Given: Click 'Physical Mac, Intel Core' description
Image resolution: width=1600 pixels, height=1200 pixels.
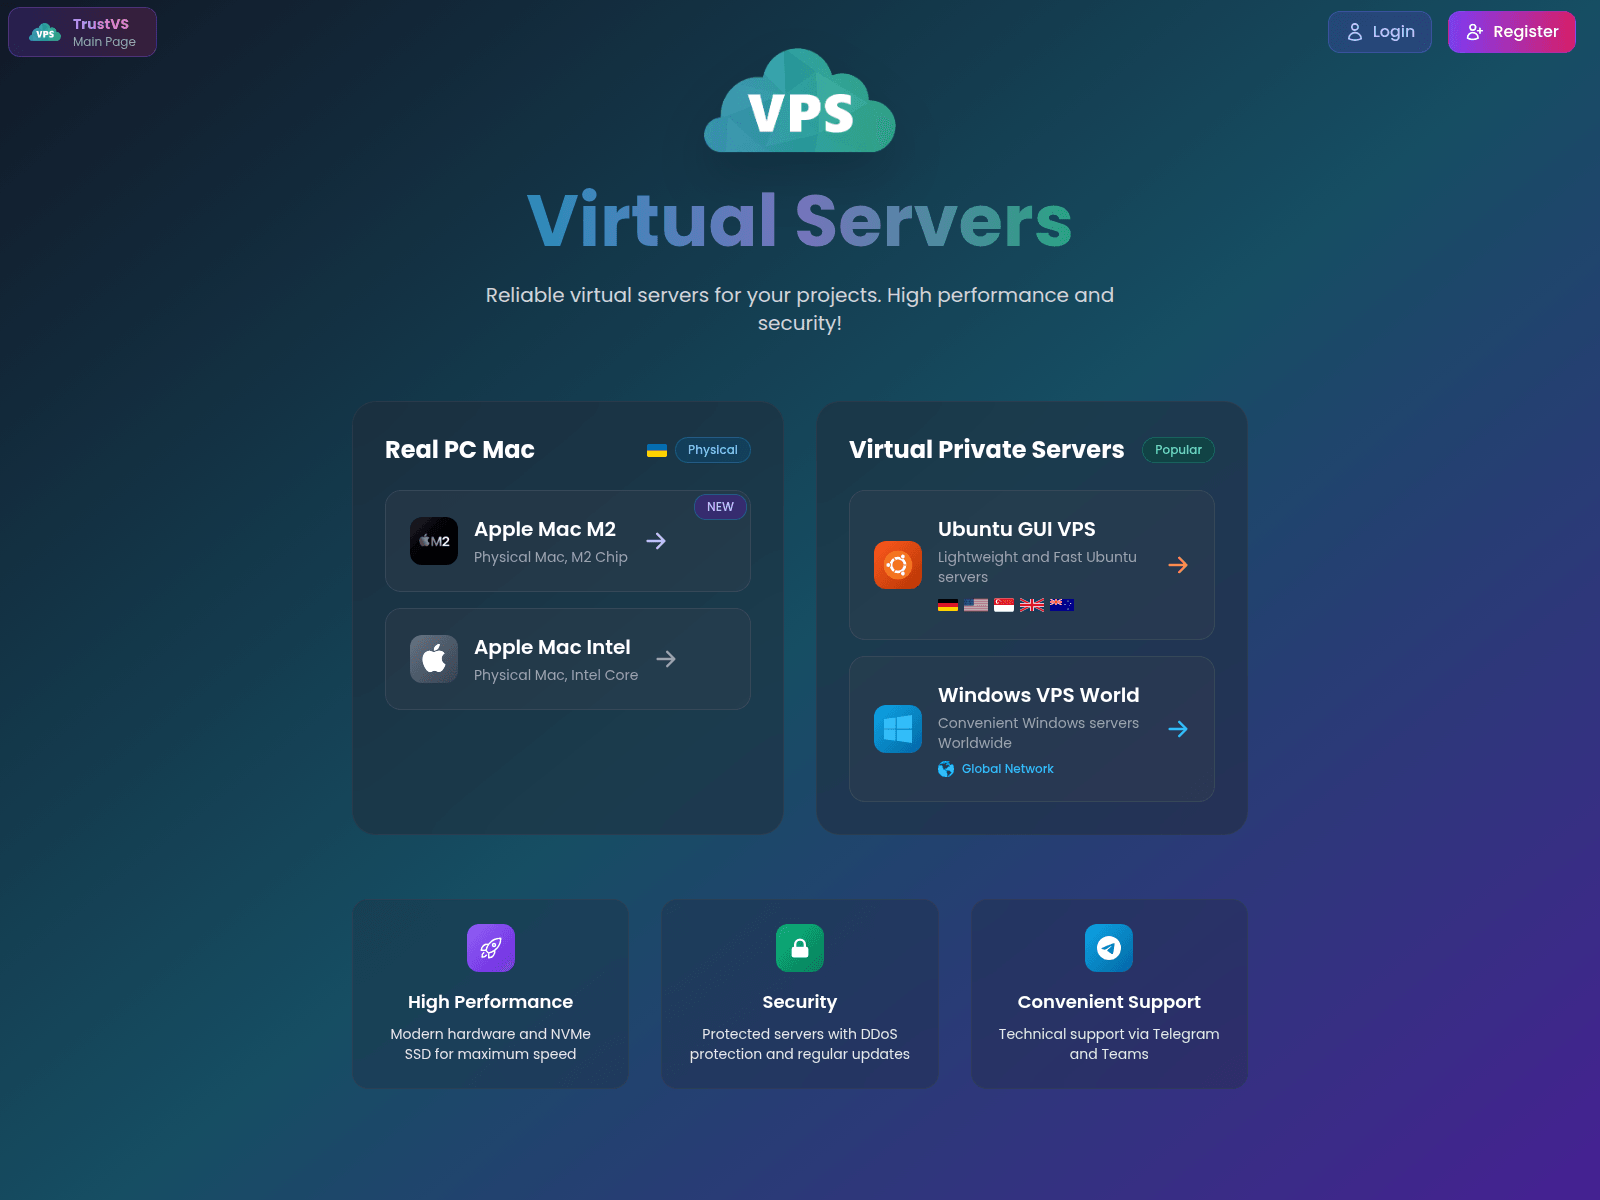Looking at the screenshot, I should point(556,676).
